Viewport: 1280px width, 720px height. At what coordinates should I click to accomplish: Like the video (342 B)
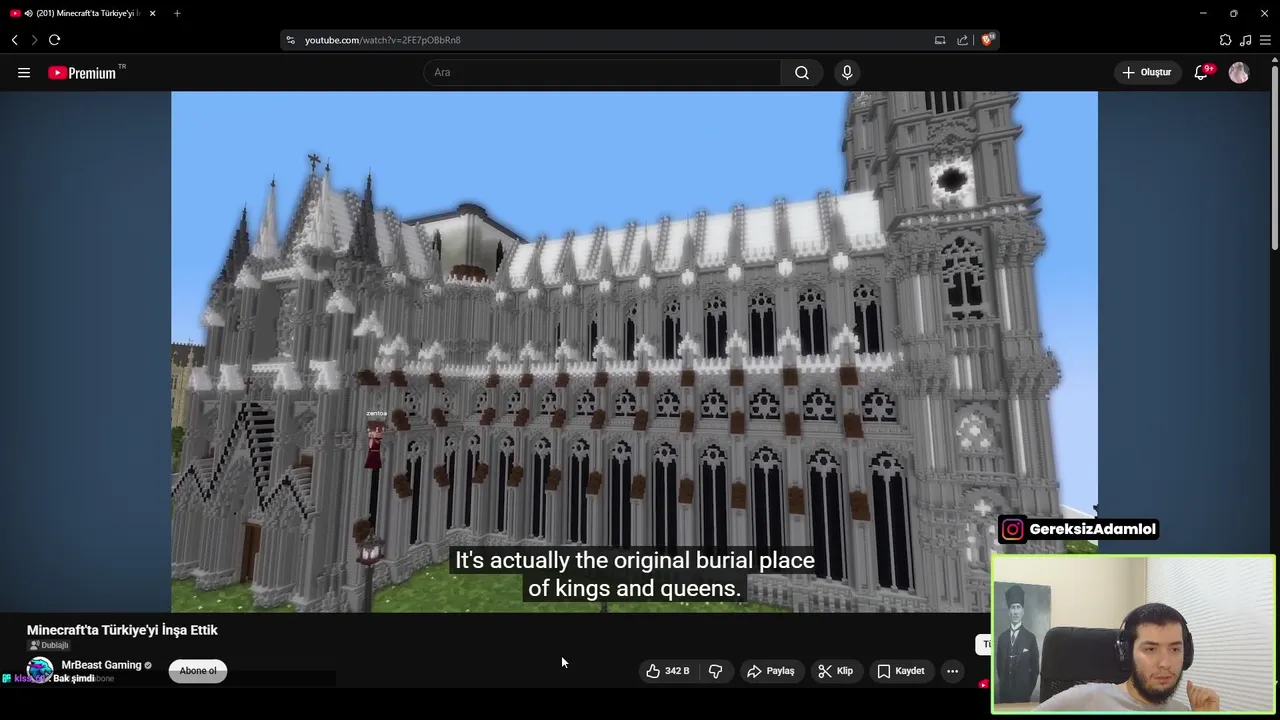pos(667,671)
